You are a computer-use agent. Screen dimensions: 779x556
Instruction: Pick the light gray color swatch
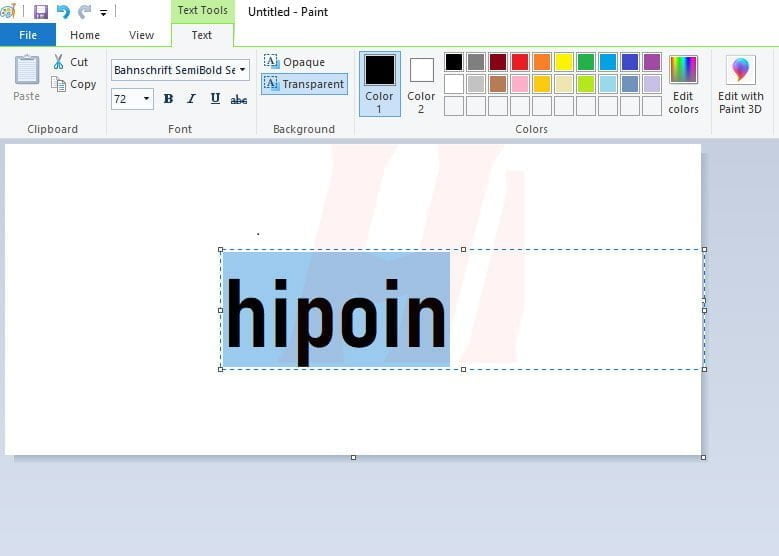tap(476, 84)
